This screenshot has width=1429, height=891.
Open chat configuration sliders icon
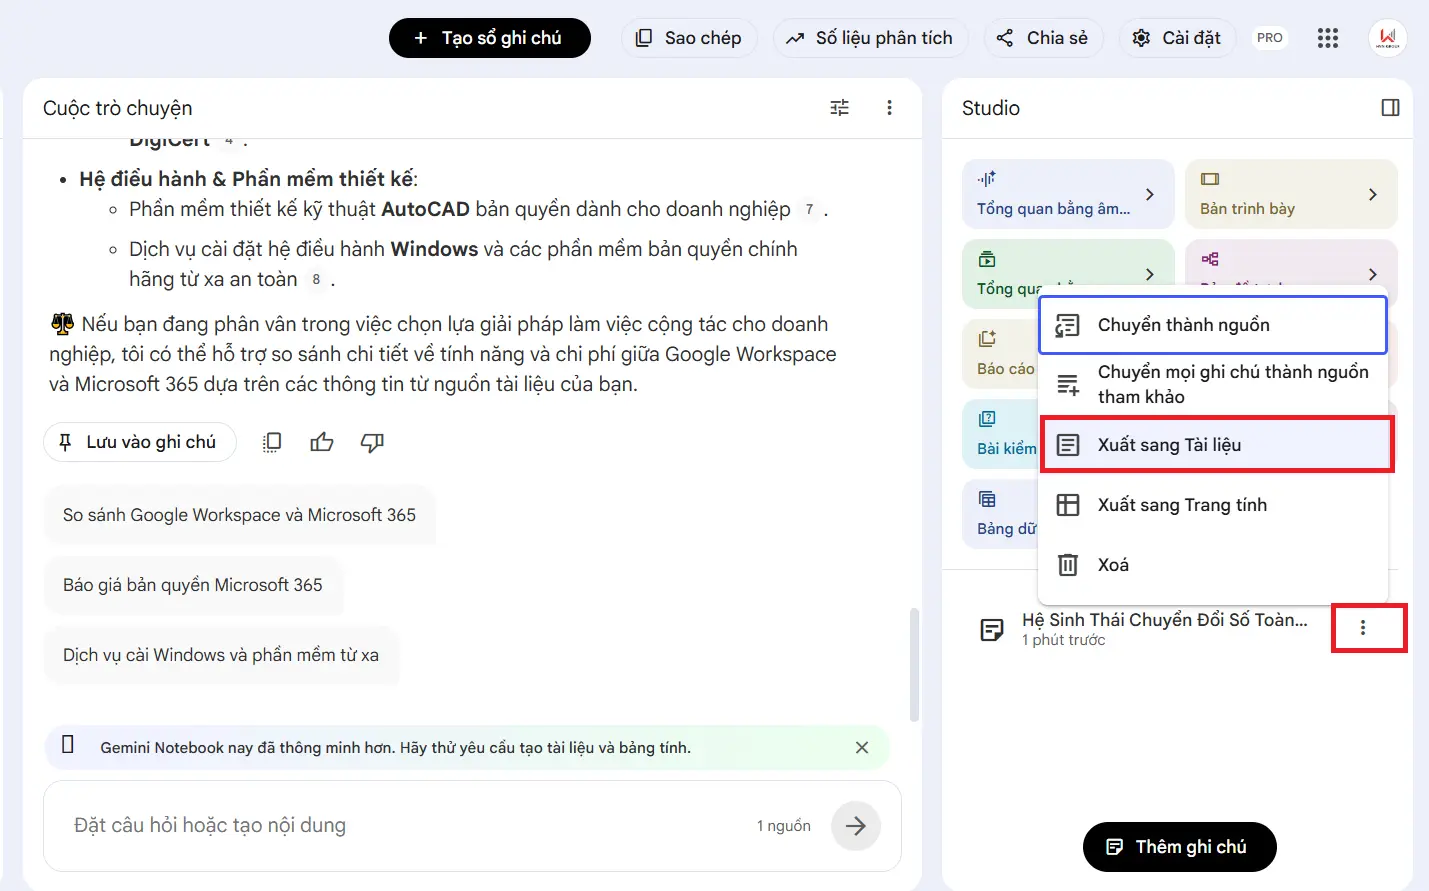click(x=840, y=108)
